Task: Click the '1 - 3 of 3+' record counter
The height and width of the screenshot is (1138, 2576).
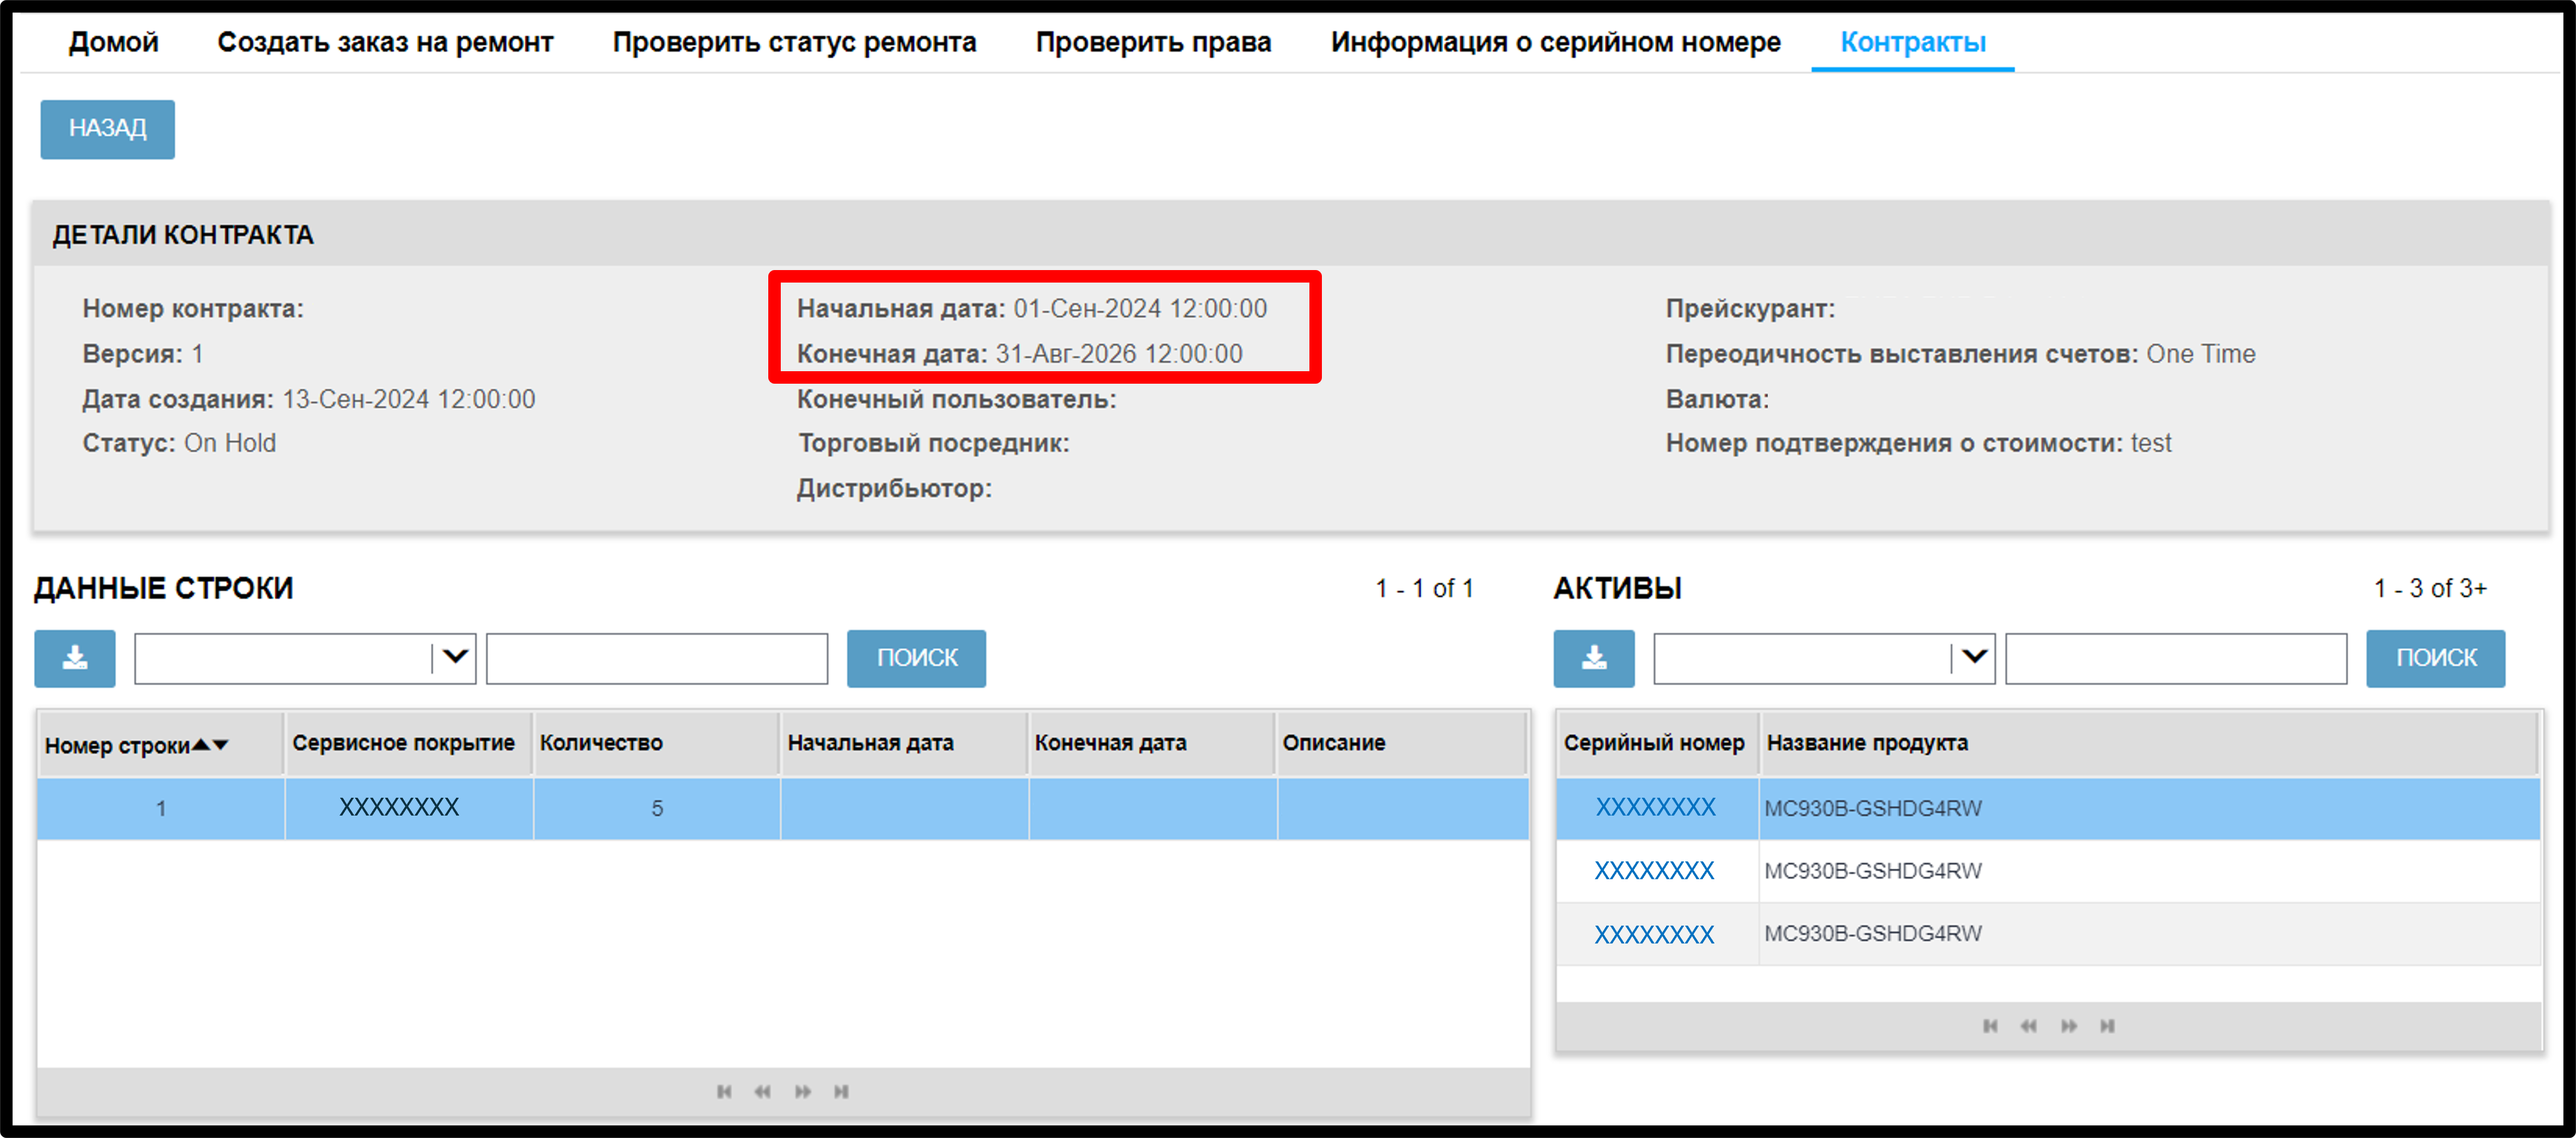Action: click(x=2430, y=588)
